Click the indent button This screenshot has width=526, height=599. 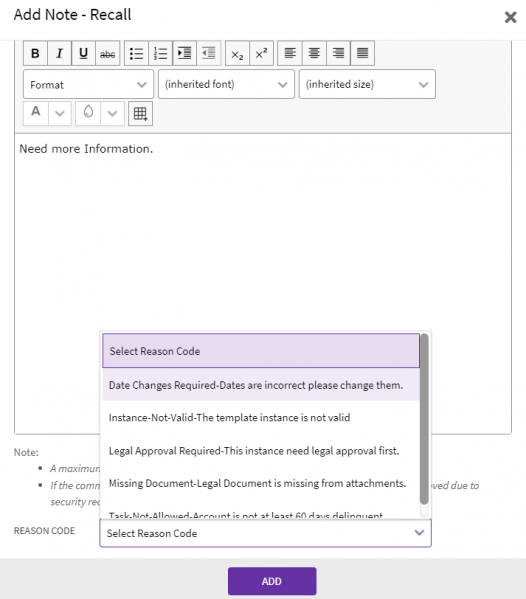(x=185, y=53)
